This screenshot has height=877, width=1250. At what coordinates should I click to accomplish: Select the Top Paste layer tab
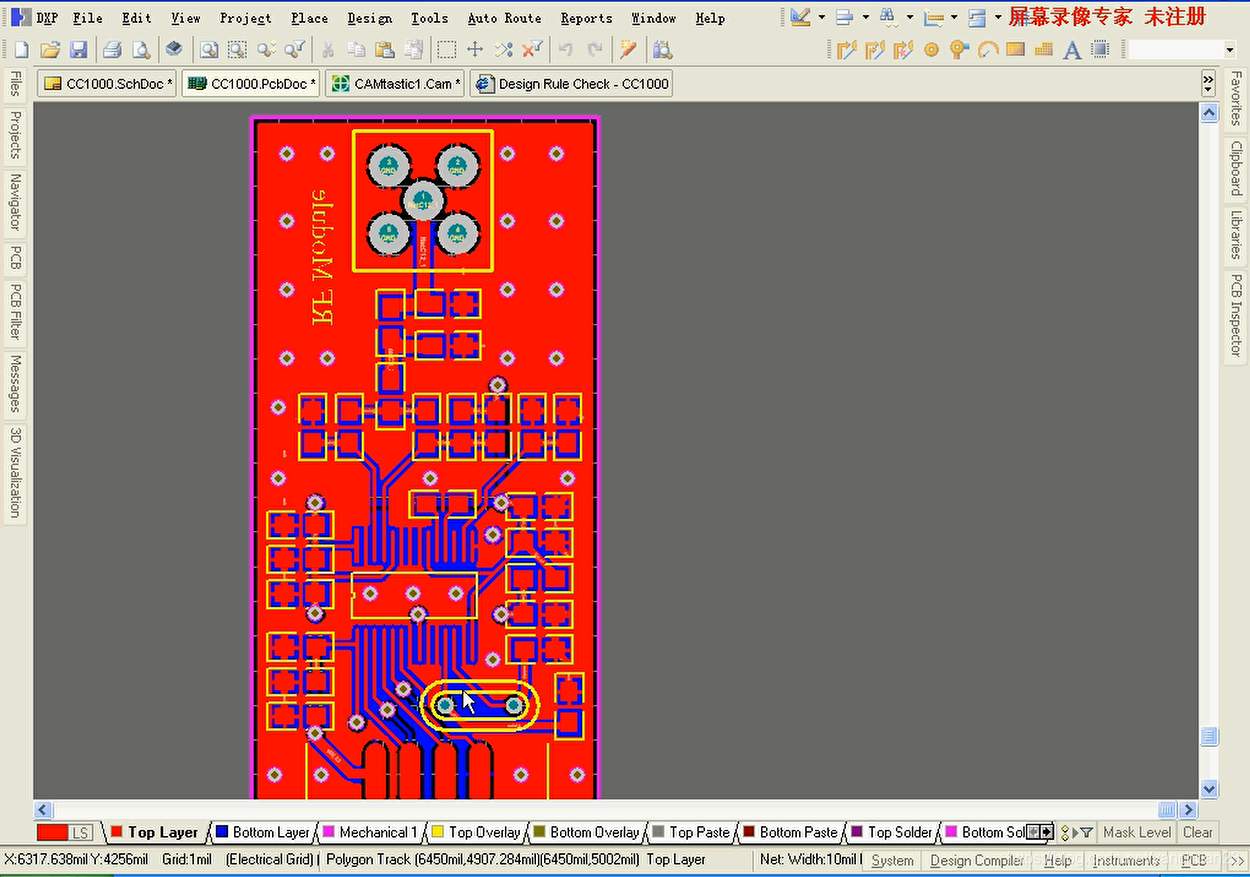coord(691,832)
